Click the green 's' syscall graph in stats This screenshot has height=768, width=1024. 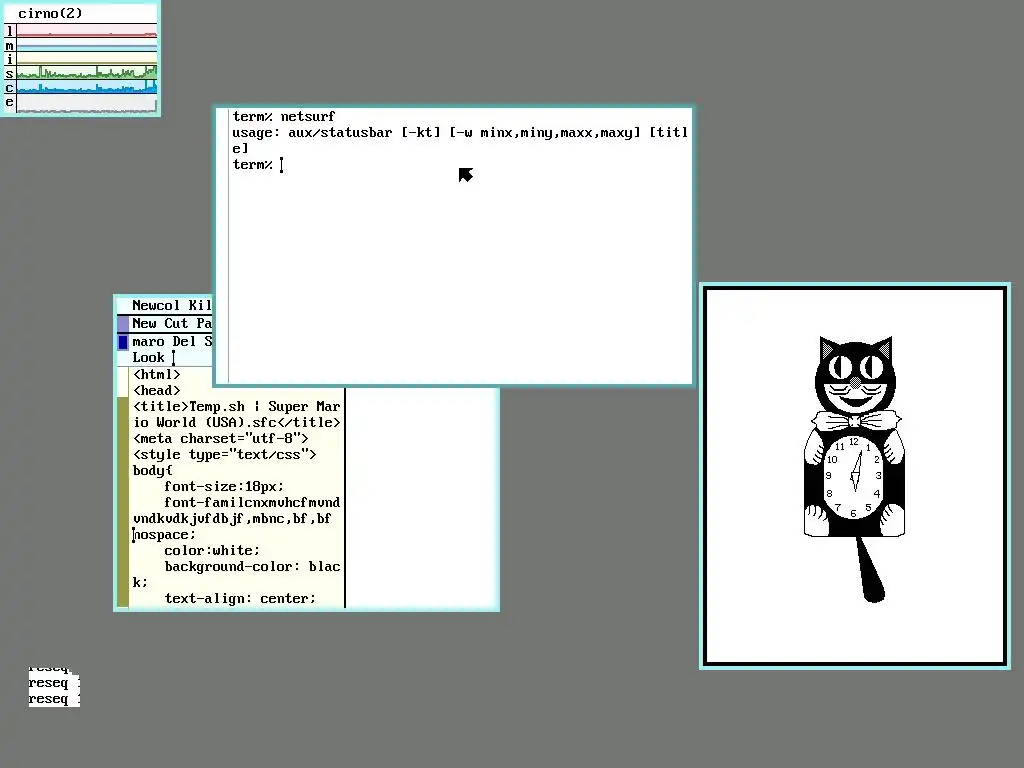click(86, 73)
